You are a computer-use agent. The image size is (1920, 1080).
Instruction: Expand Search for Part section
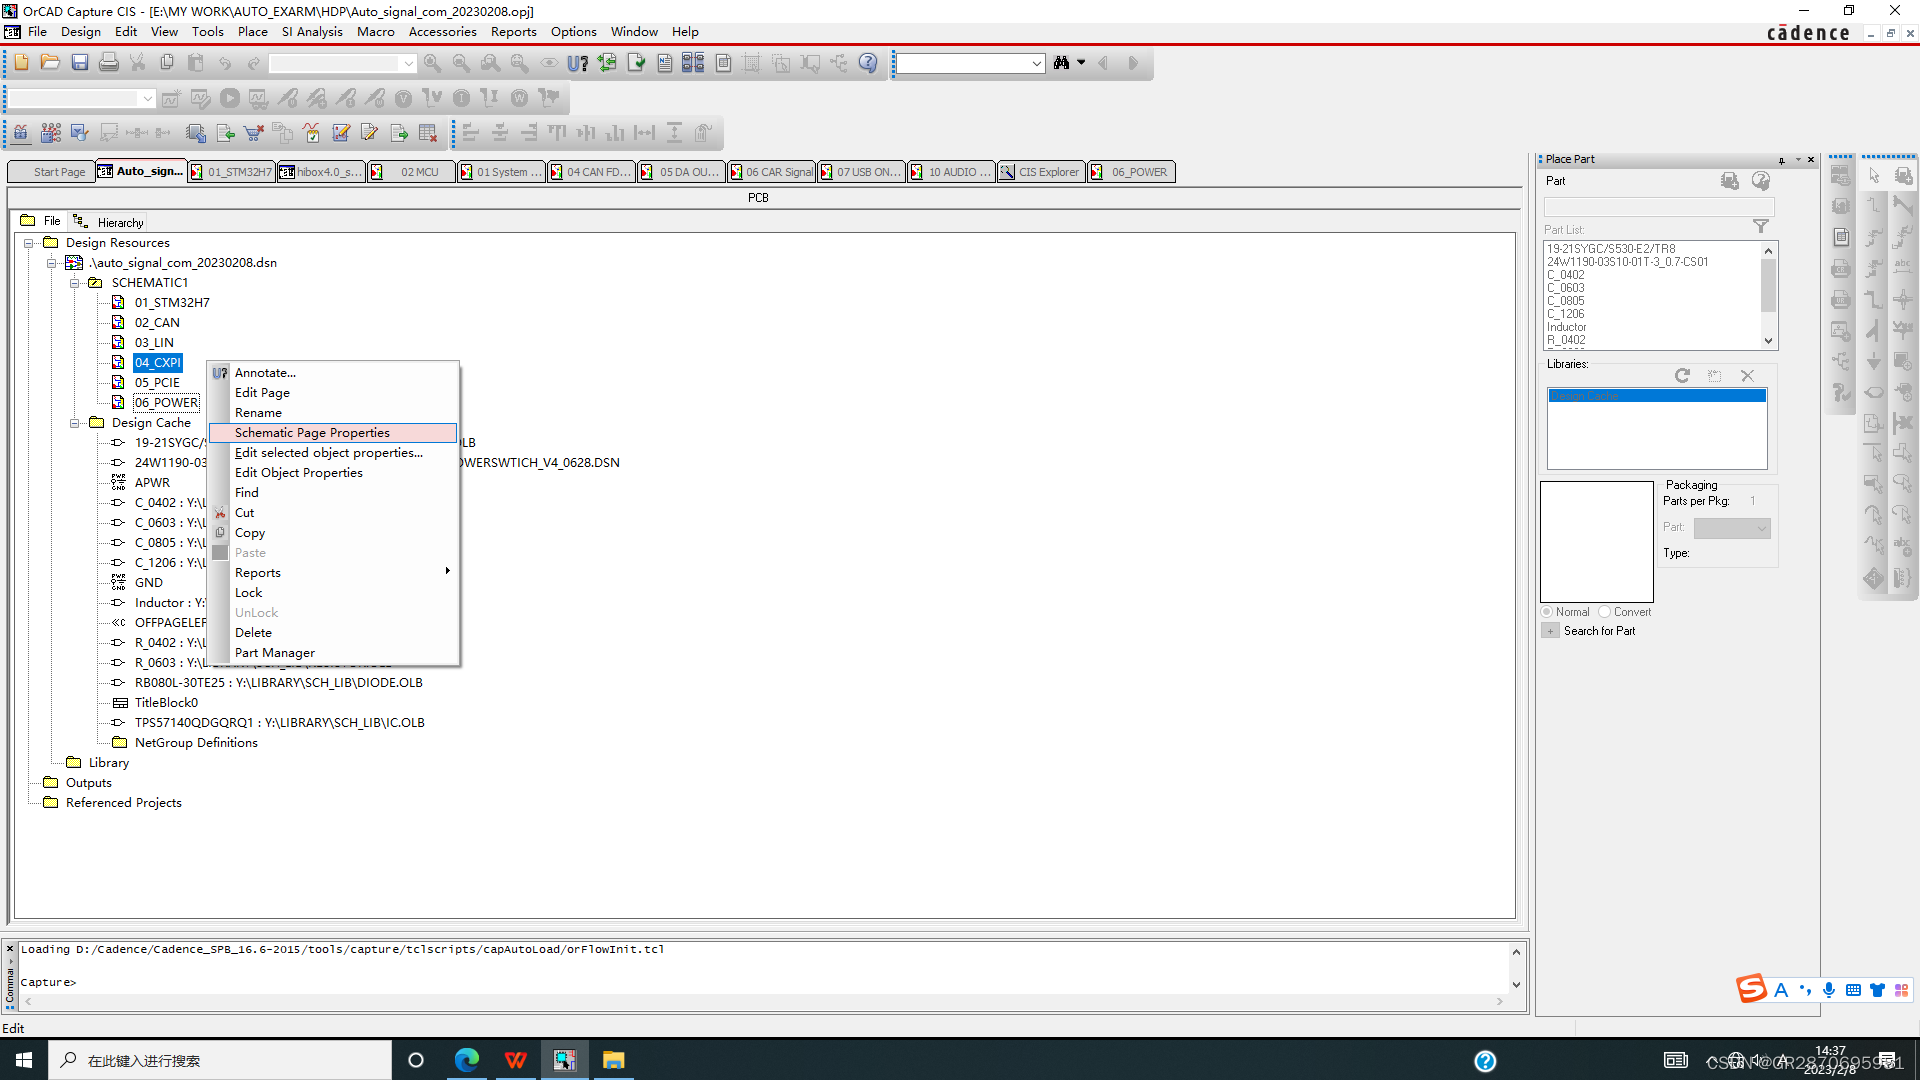[1551, 631]
